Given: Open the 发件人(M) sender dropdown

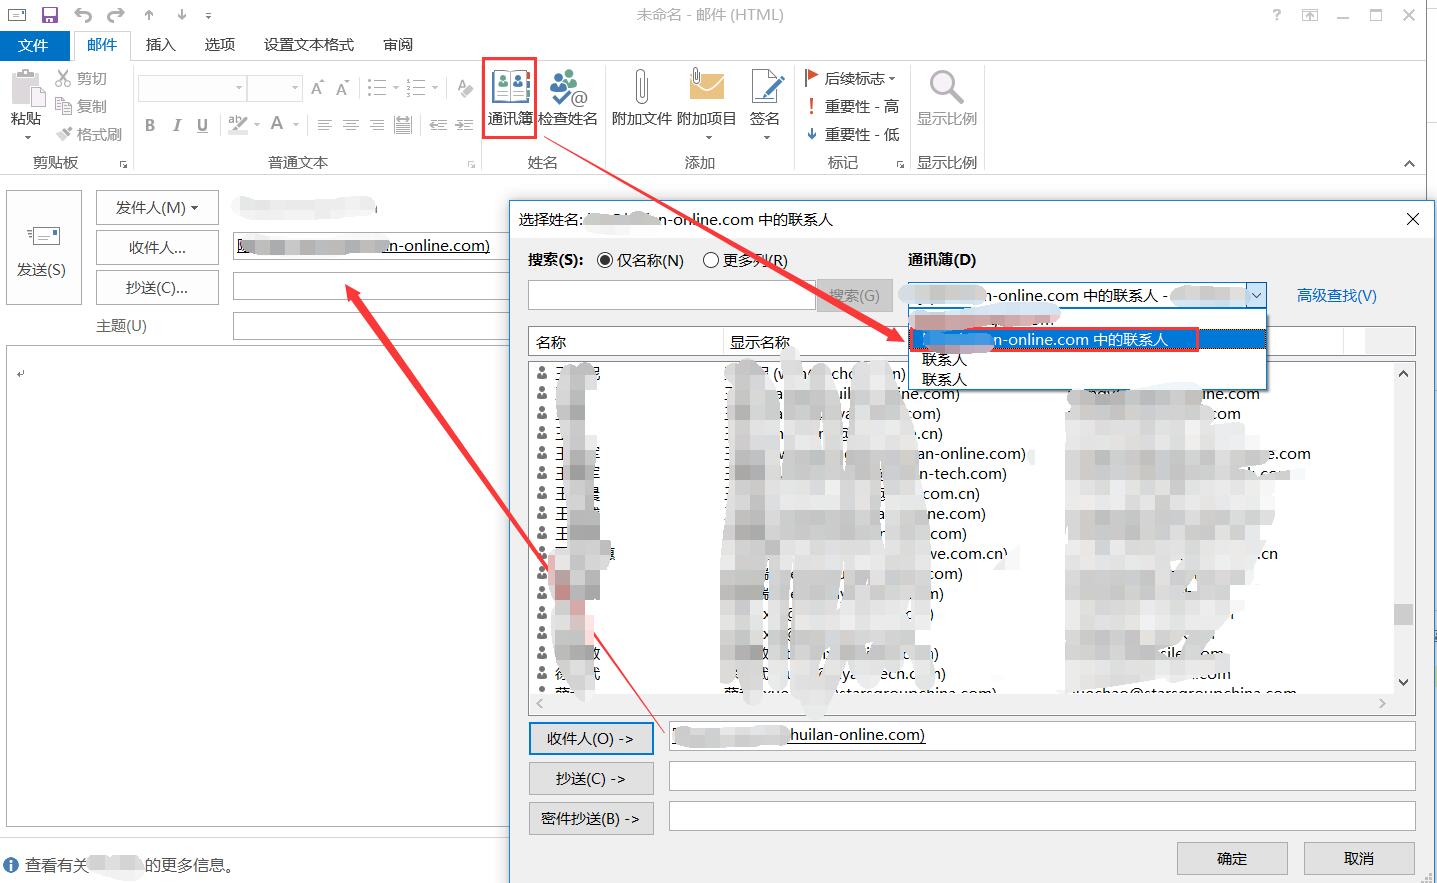Looking at the screenshot, I should coord(157,208).
